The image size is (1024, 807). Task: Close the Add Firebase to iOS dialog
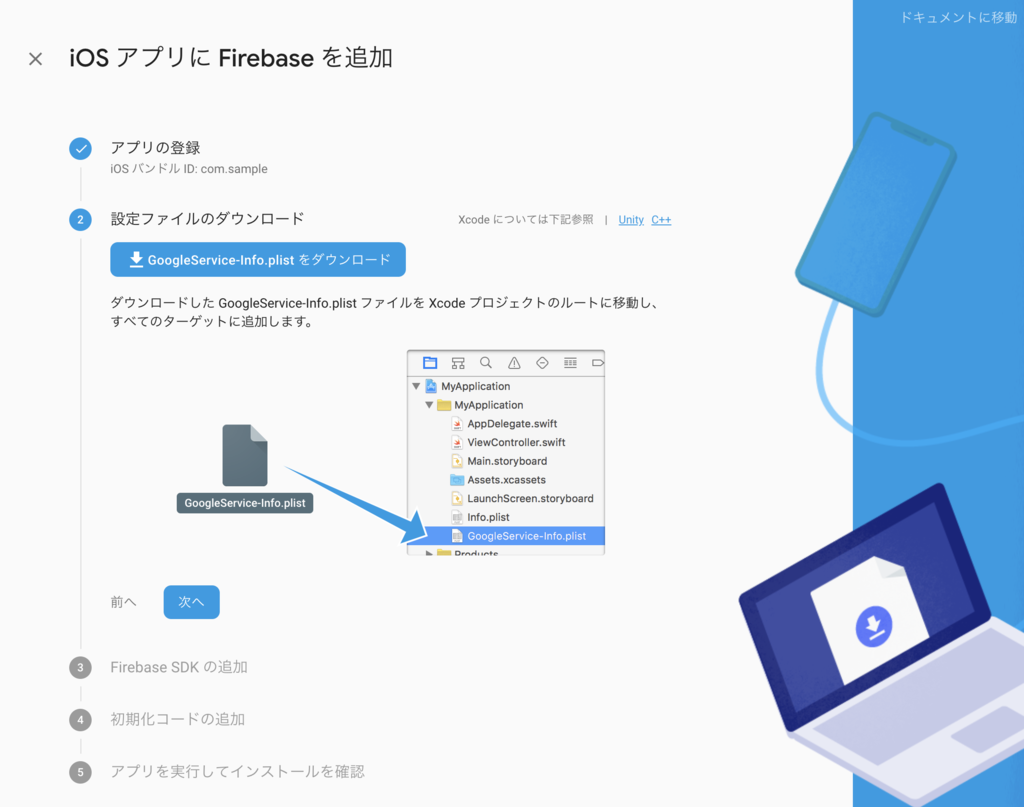click(x=35, y=59)
